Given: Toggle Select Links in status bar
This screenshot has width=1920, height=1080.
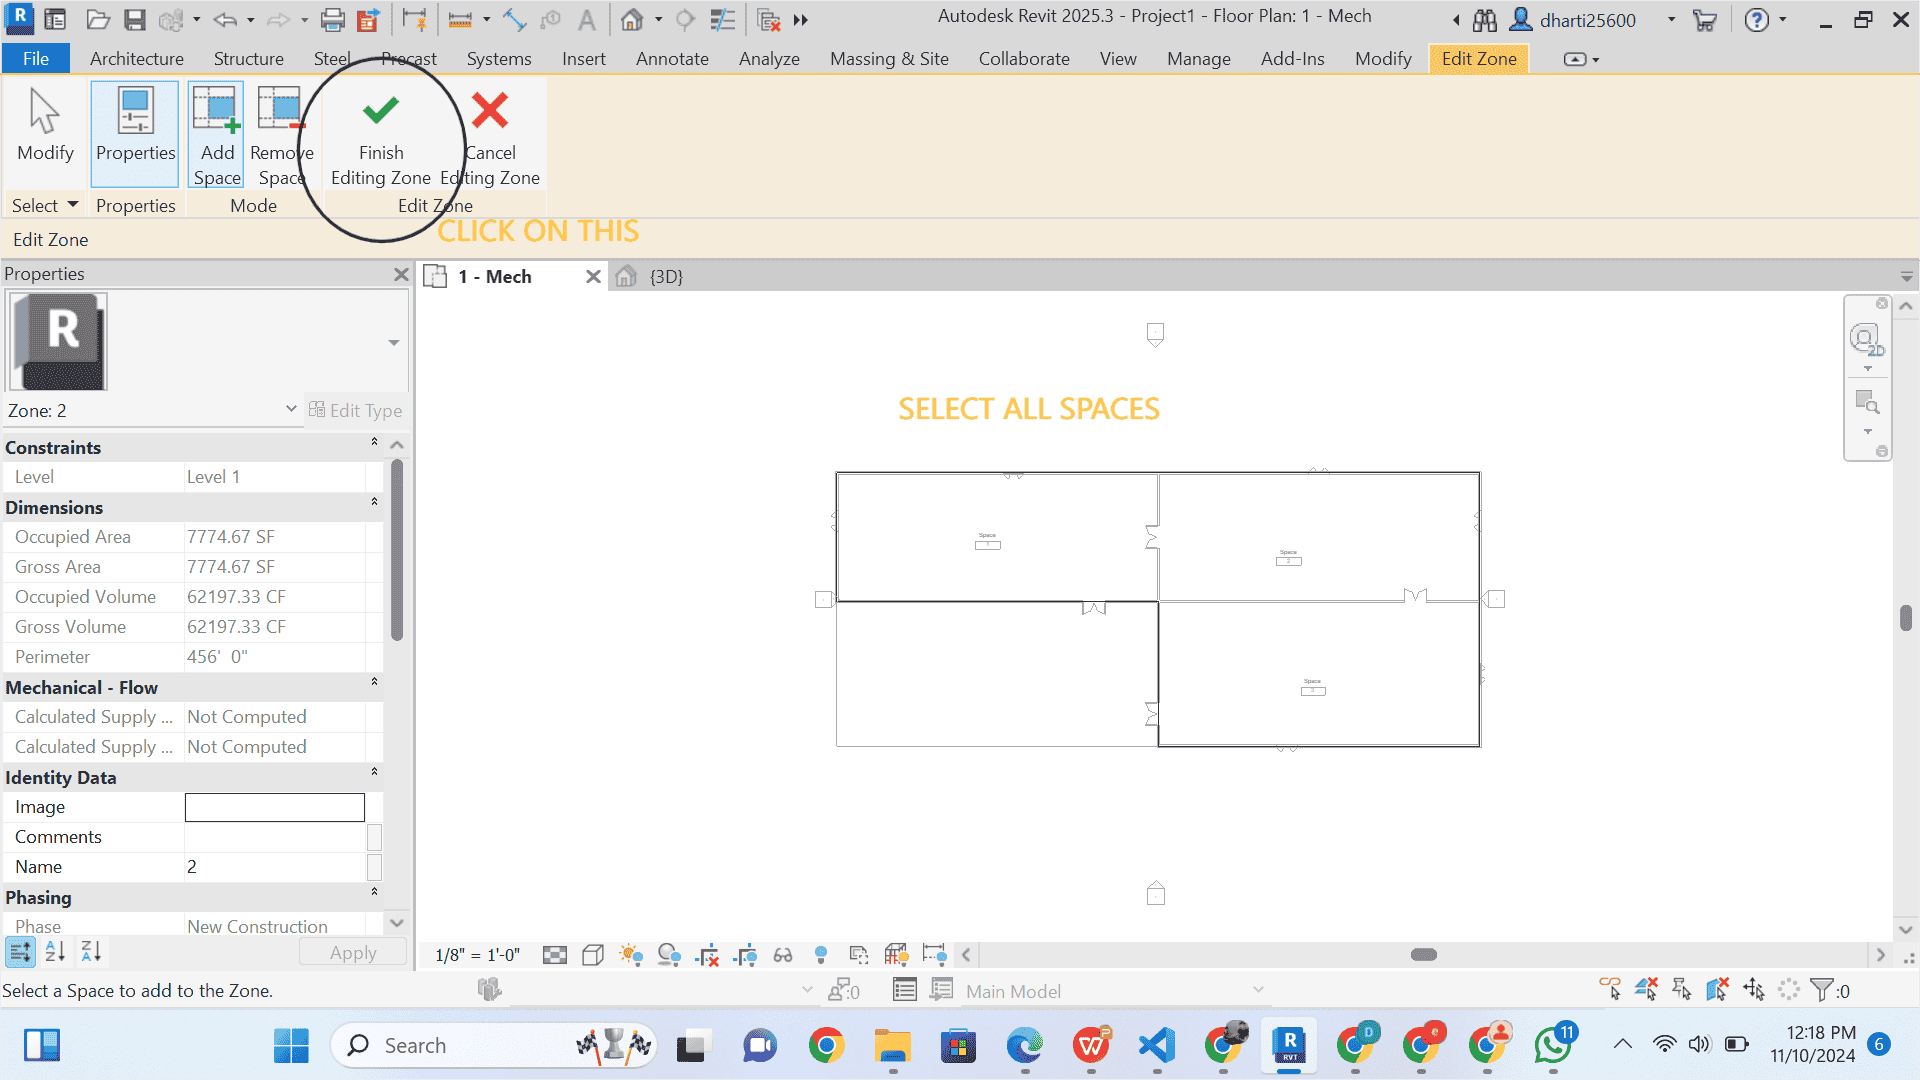Looking at the screenshot, I should point(1609,989).
